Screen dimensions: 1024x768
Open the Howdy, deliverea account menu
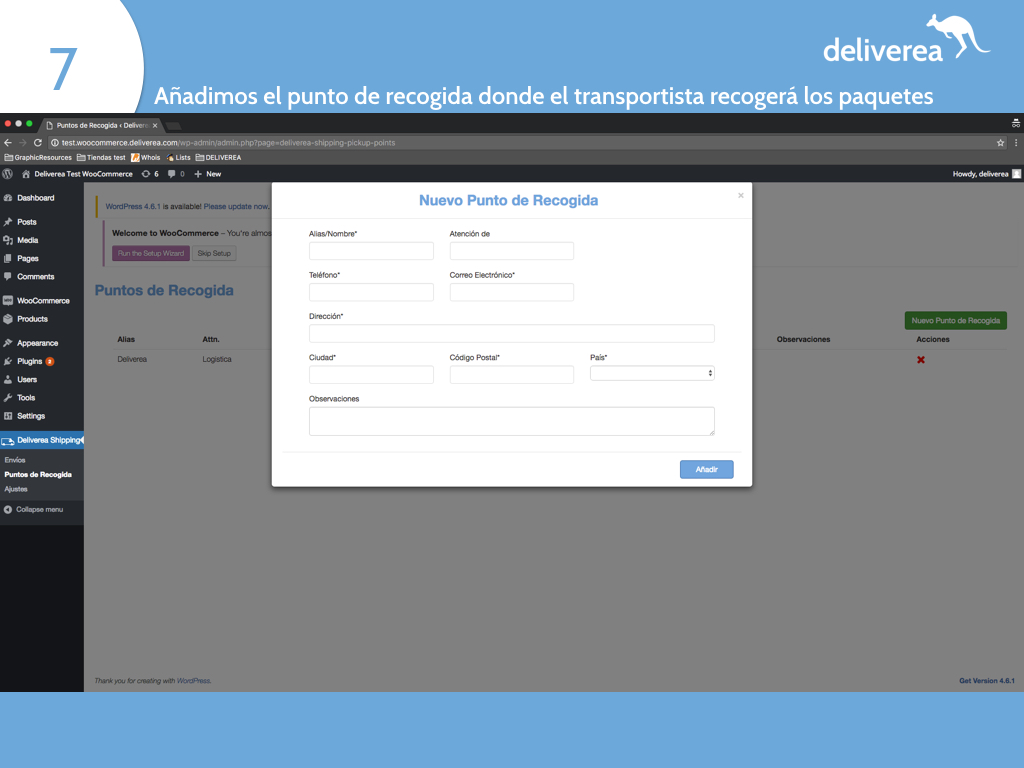pyautogui.click(x=986, y=174)
